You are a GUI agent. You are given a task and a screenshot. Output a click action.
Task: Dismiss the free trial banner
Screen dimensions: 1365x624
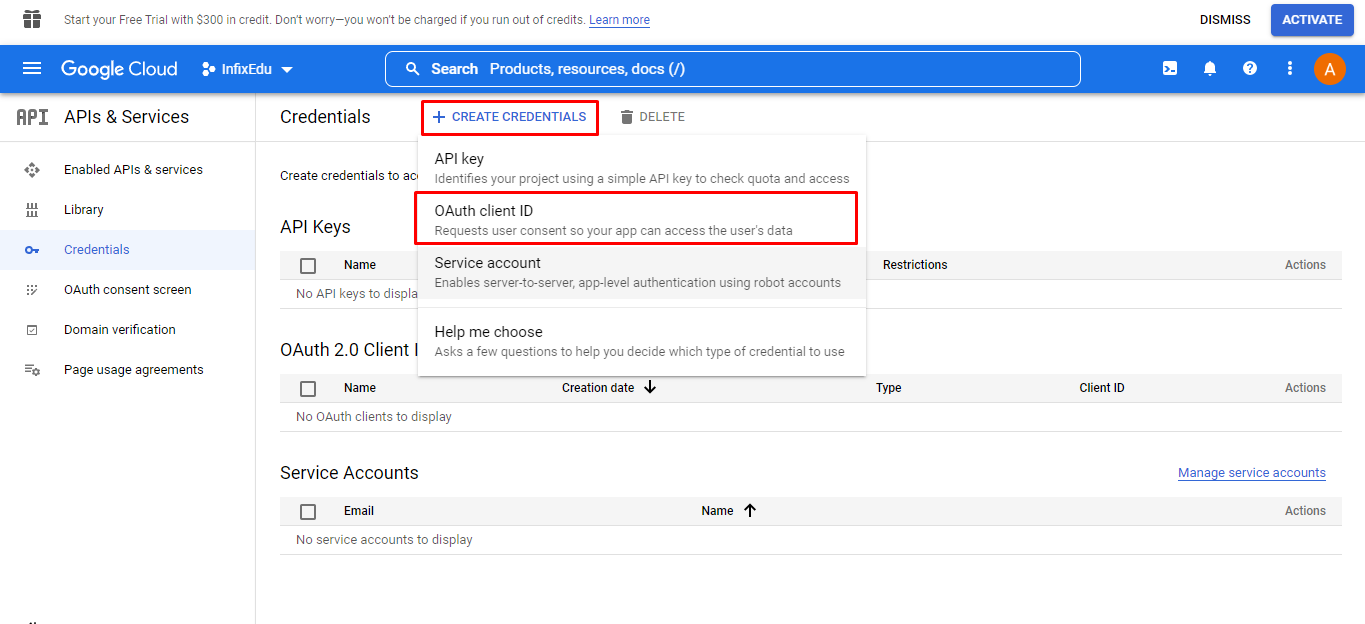(x=1225, y=20)
